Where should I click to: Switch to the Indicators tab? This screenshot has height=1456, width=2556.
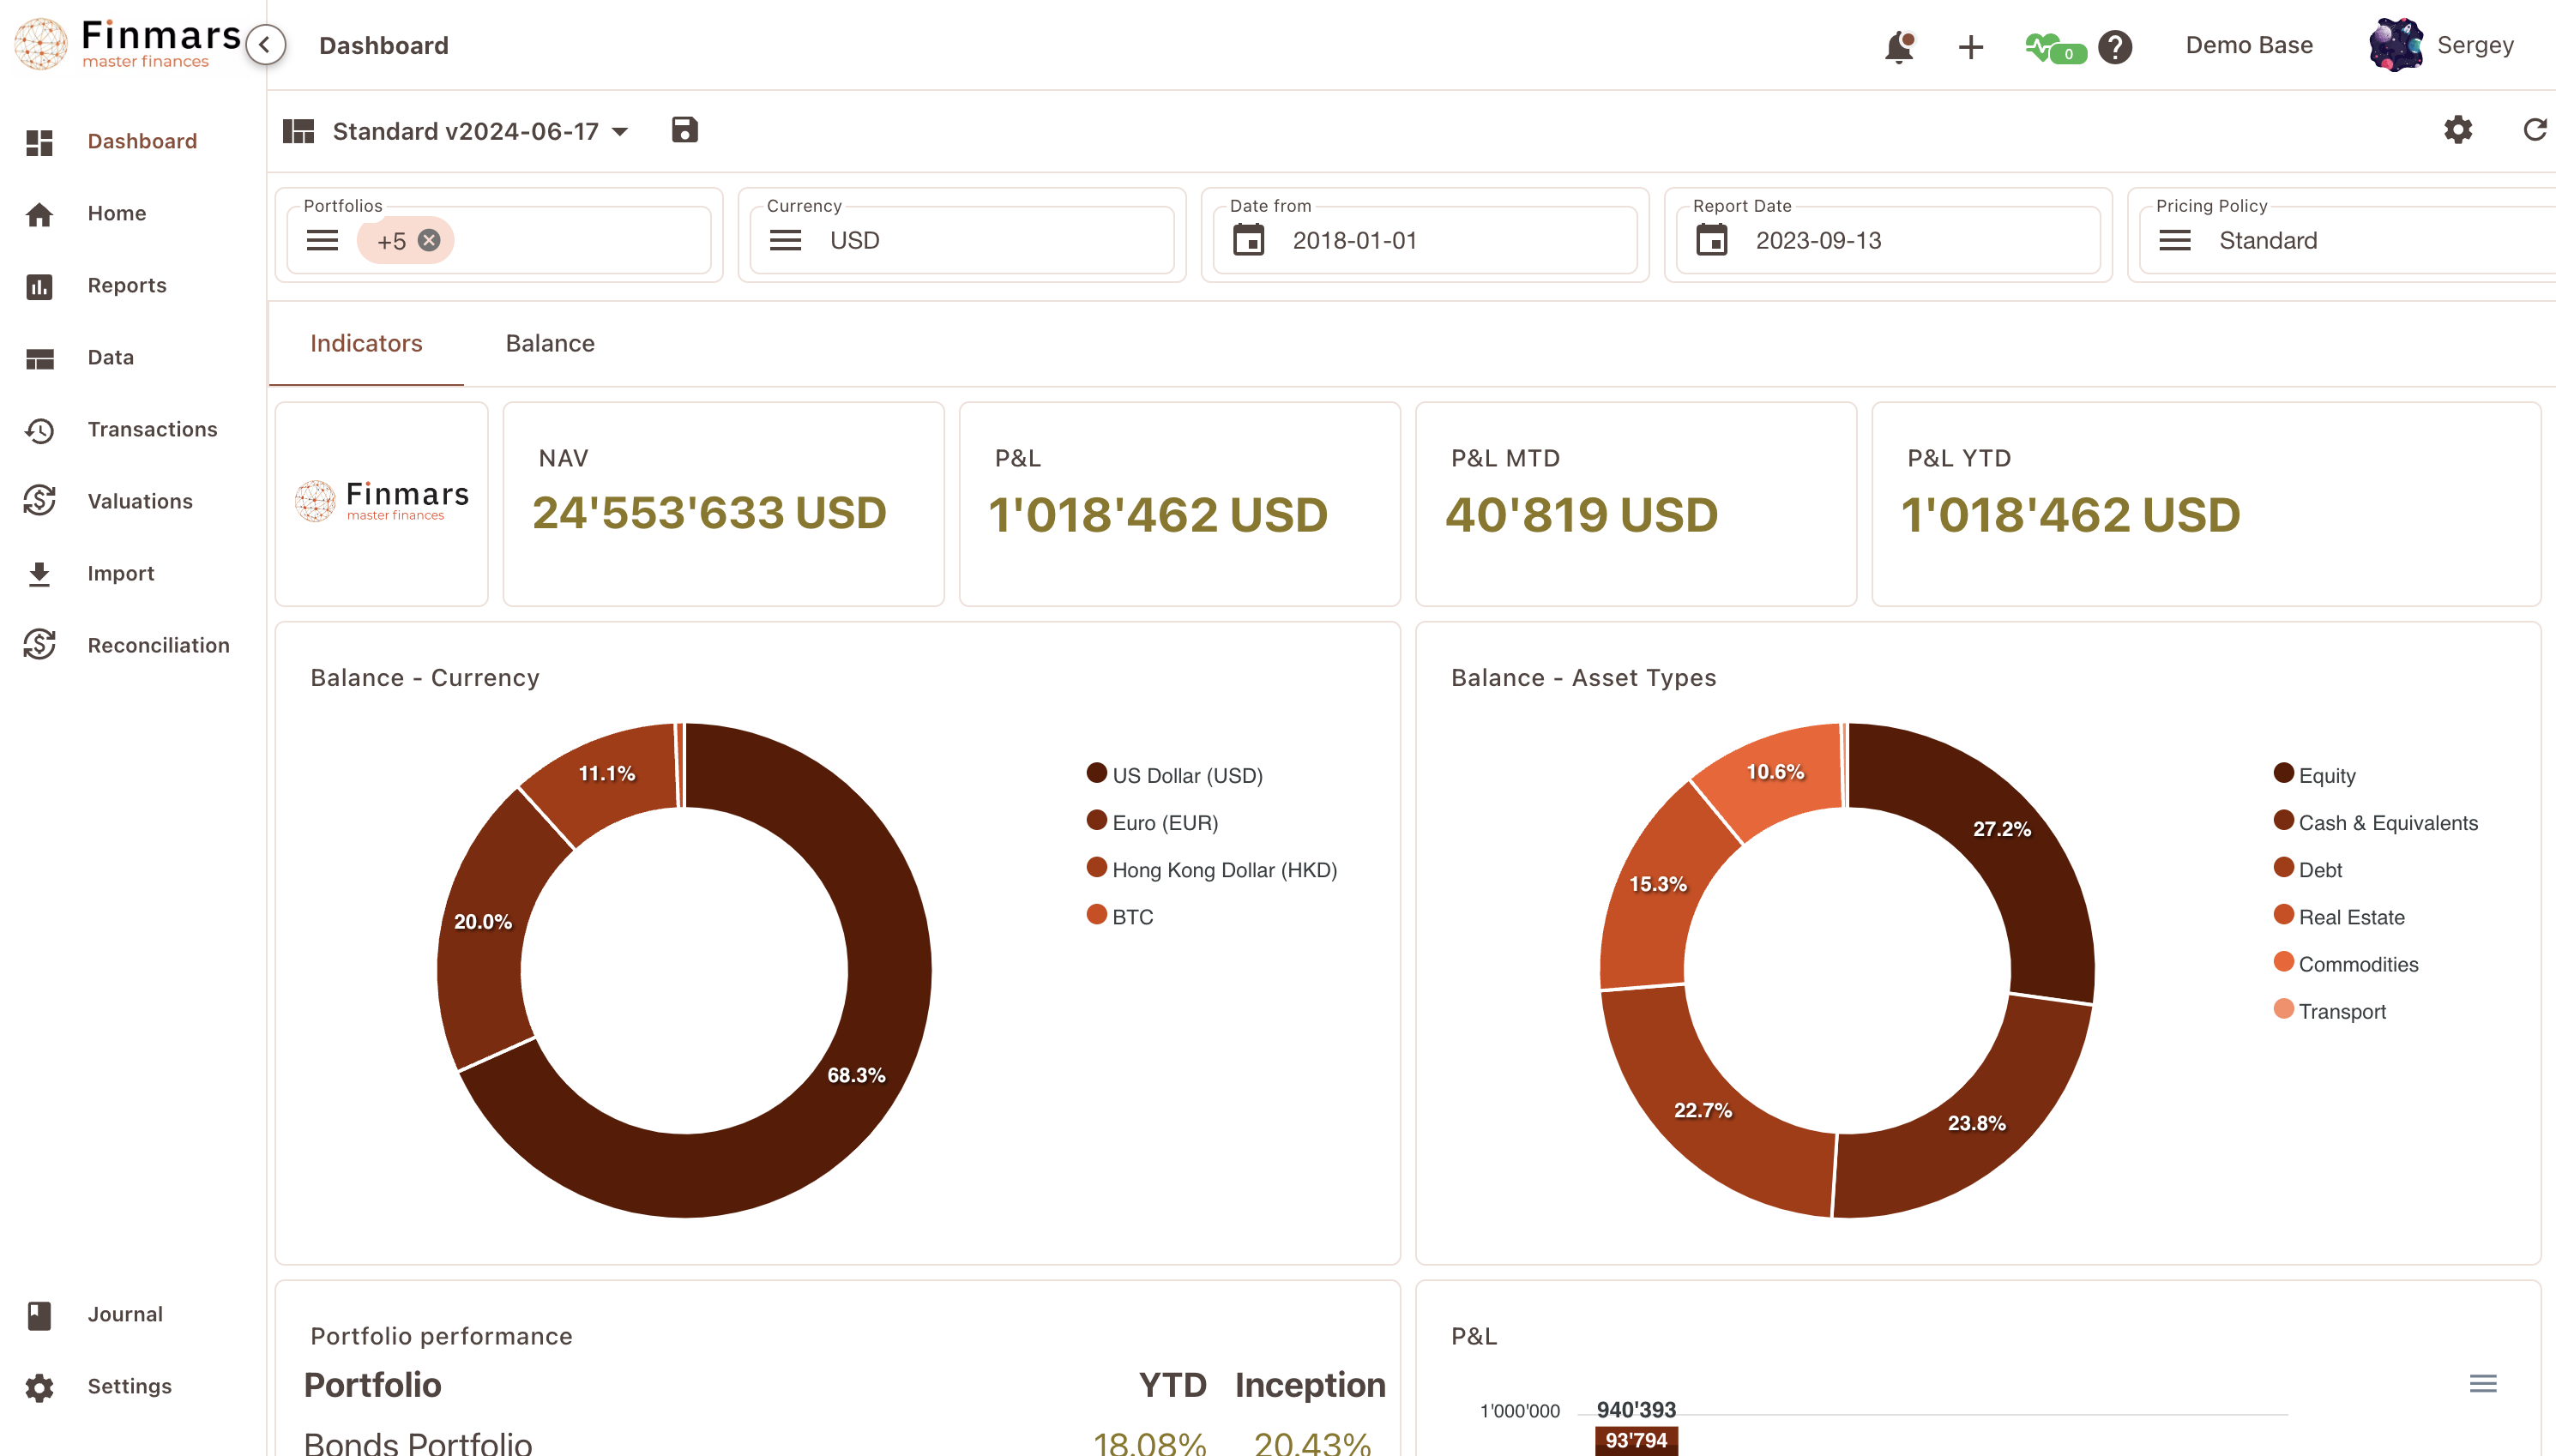[366, 343]
